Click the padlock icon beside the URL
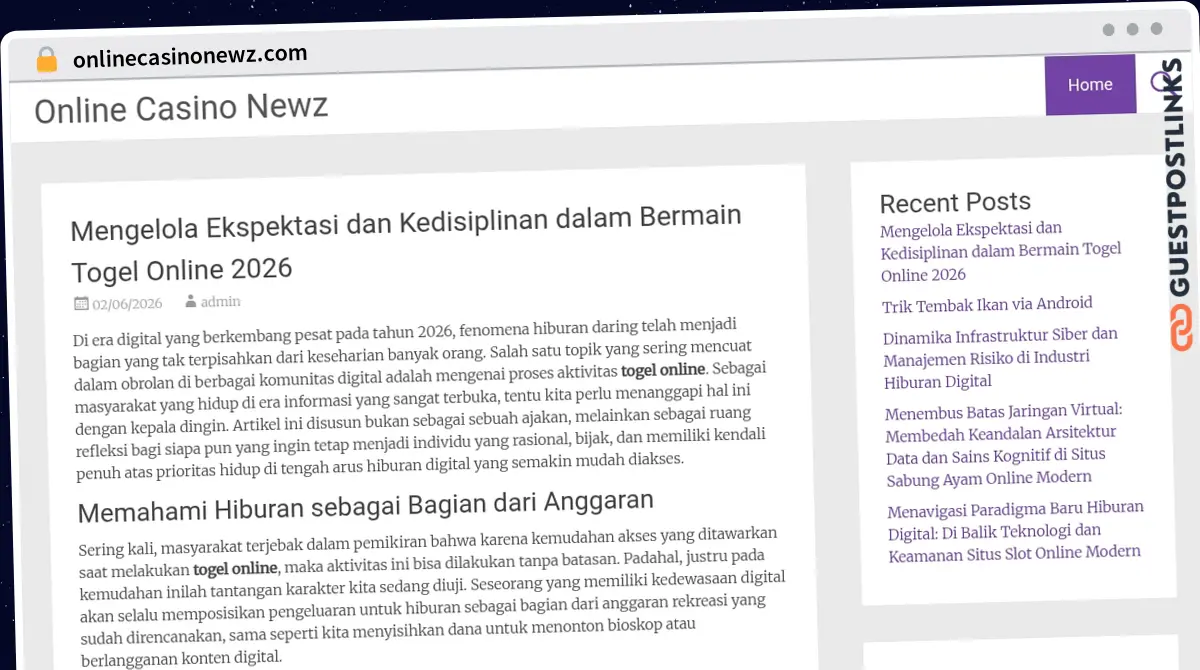Image resolution: width=1200 pixels, height=670 pixels. (x=46, y=60)
